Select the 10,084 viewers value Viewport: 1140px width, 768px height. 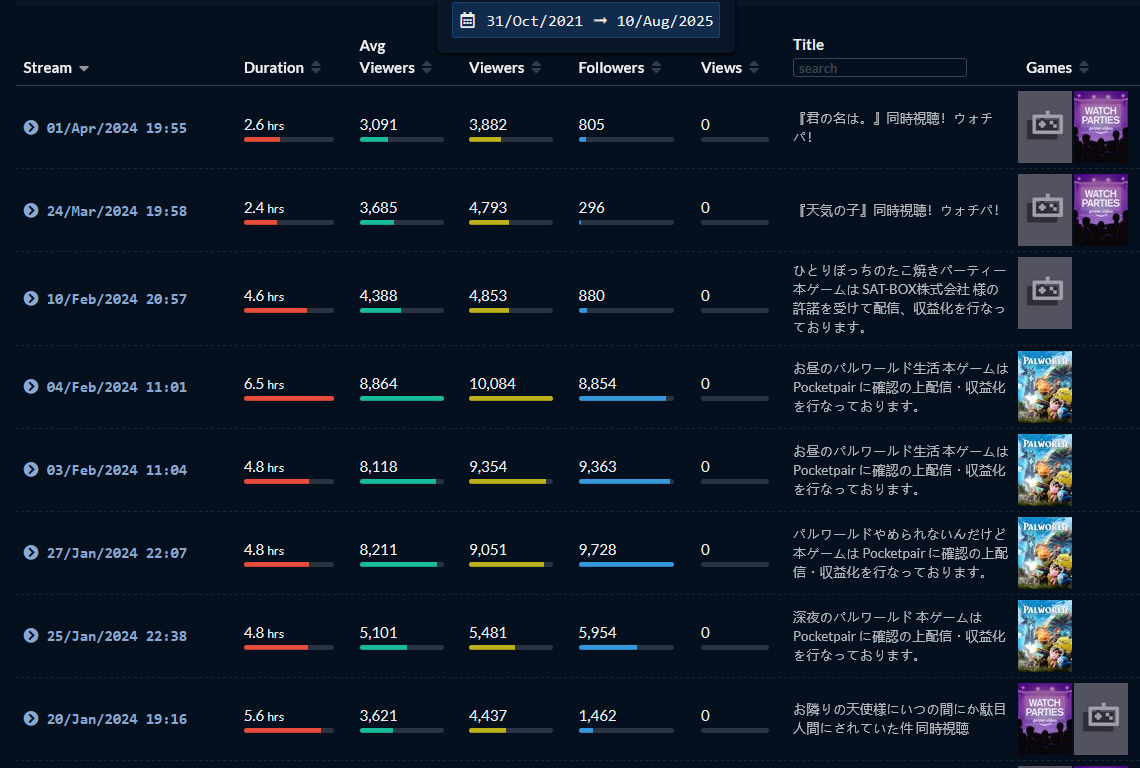coord(492,383)
